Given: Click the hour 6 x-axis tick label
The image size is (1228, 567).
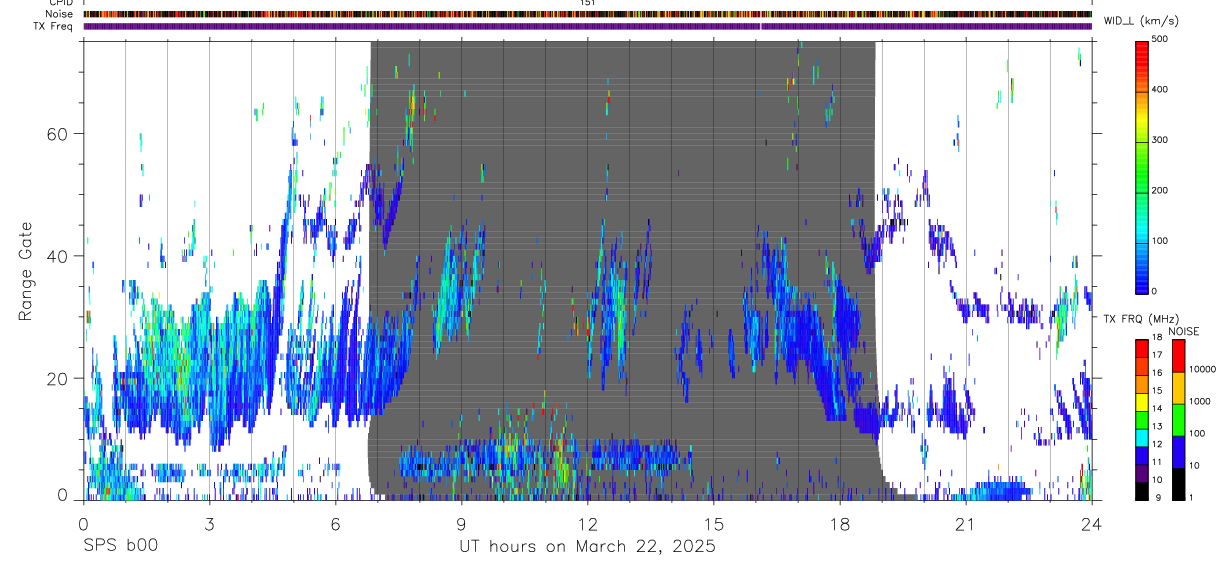Looking at the screenshot, I should (335, 523).
